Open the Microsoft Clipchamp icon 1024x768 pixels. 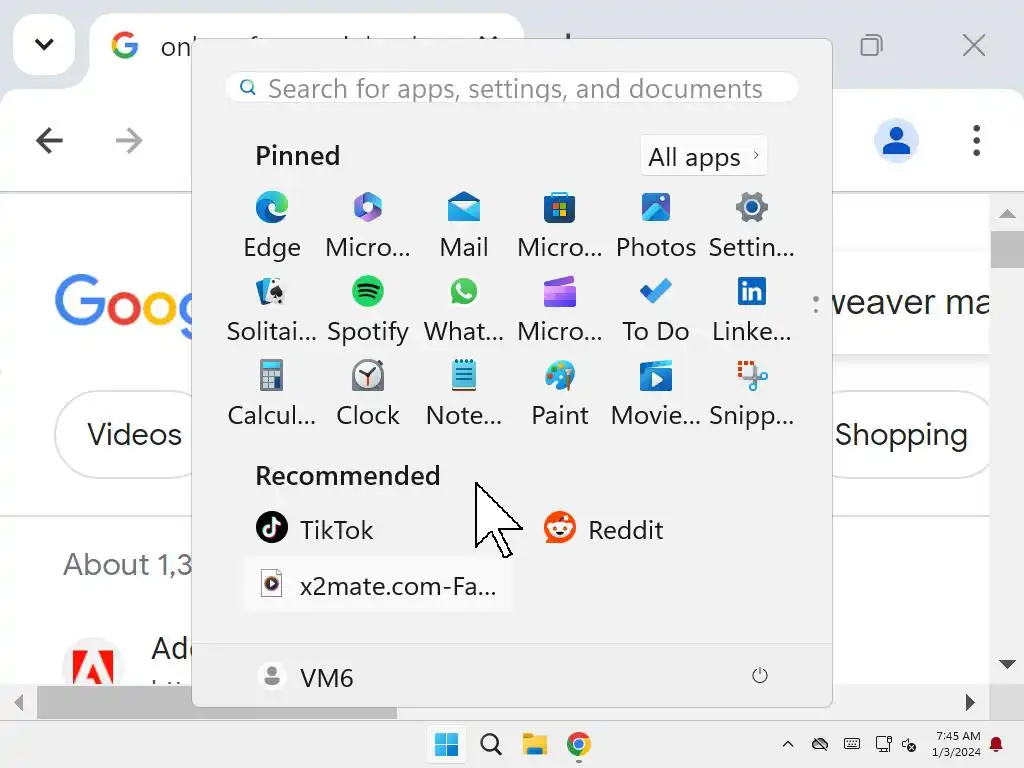click(x=560, y=309)
